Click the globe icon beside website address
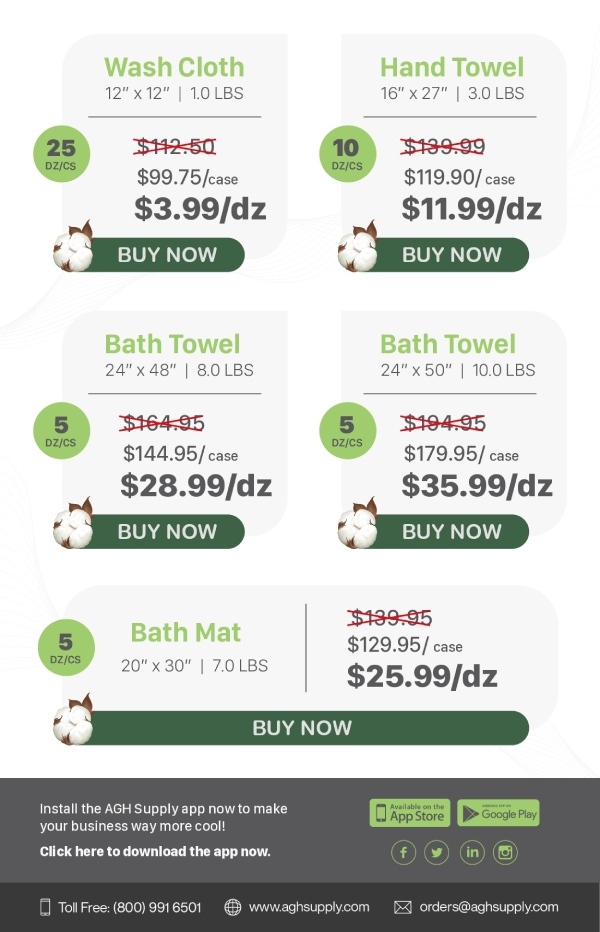The height and width of the screenshot is (932, 600). [x=233, y=907]
